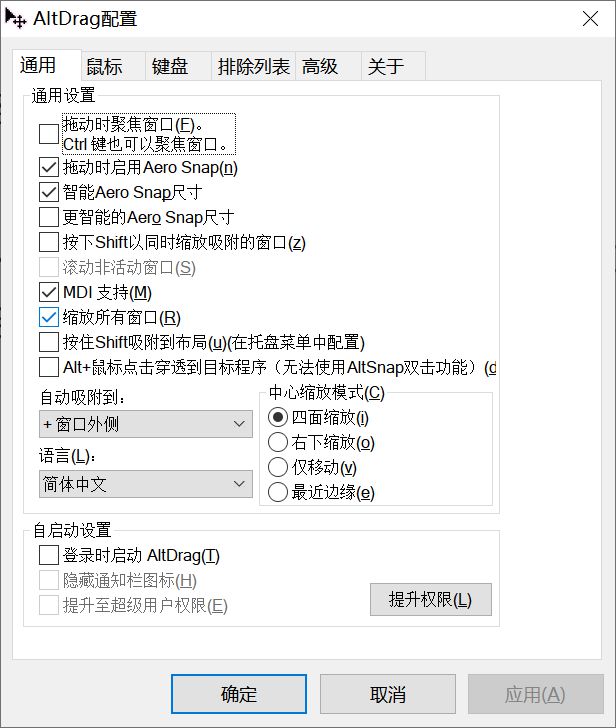This screenshot has height=728, width=616.
Task: Click the 提升权限 button
Action: tap(431, 599)
